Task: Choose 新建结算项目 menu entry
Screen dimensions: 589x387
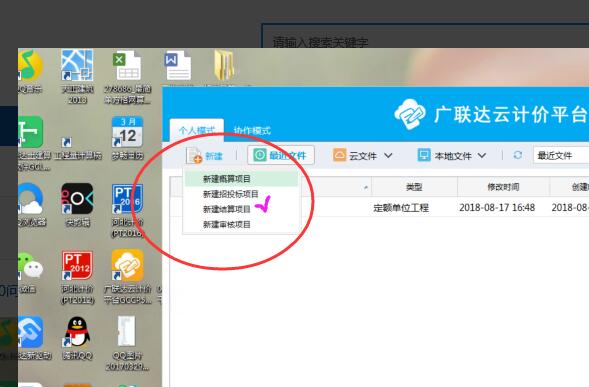Action: coord(241,209)
